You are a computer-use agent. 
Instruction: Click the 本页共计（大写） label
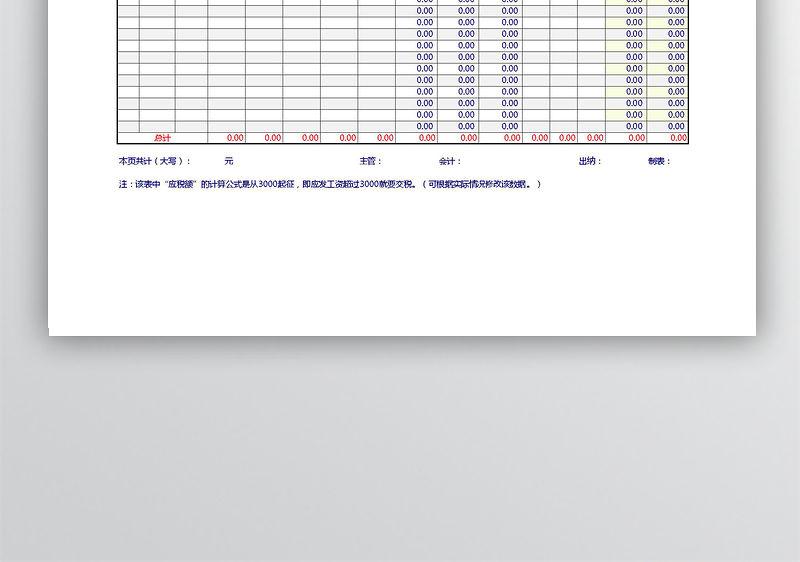pos(154,161)
